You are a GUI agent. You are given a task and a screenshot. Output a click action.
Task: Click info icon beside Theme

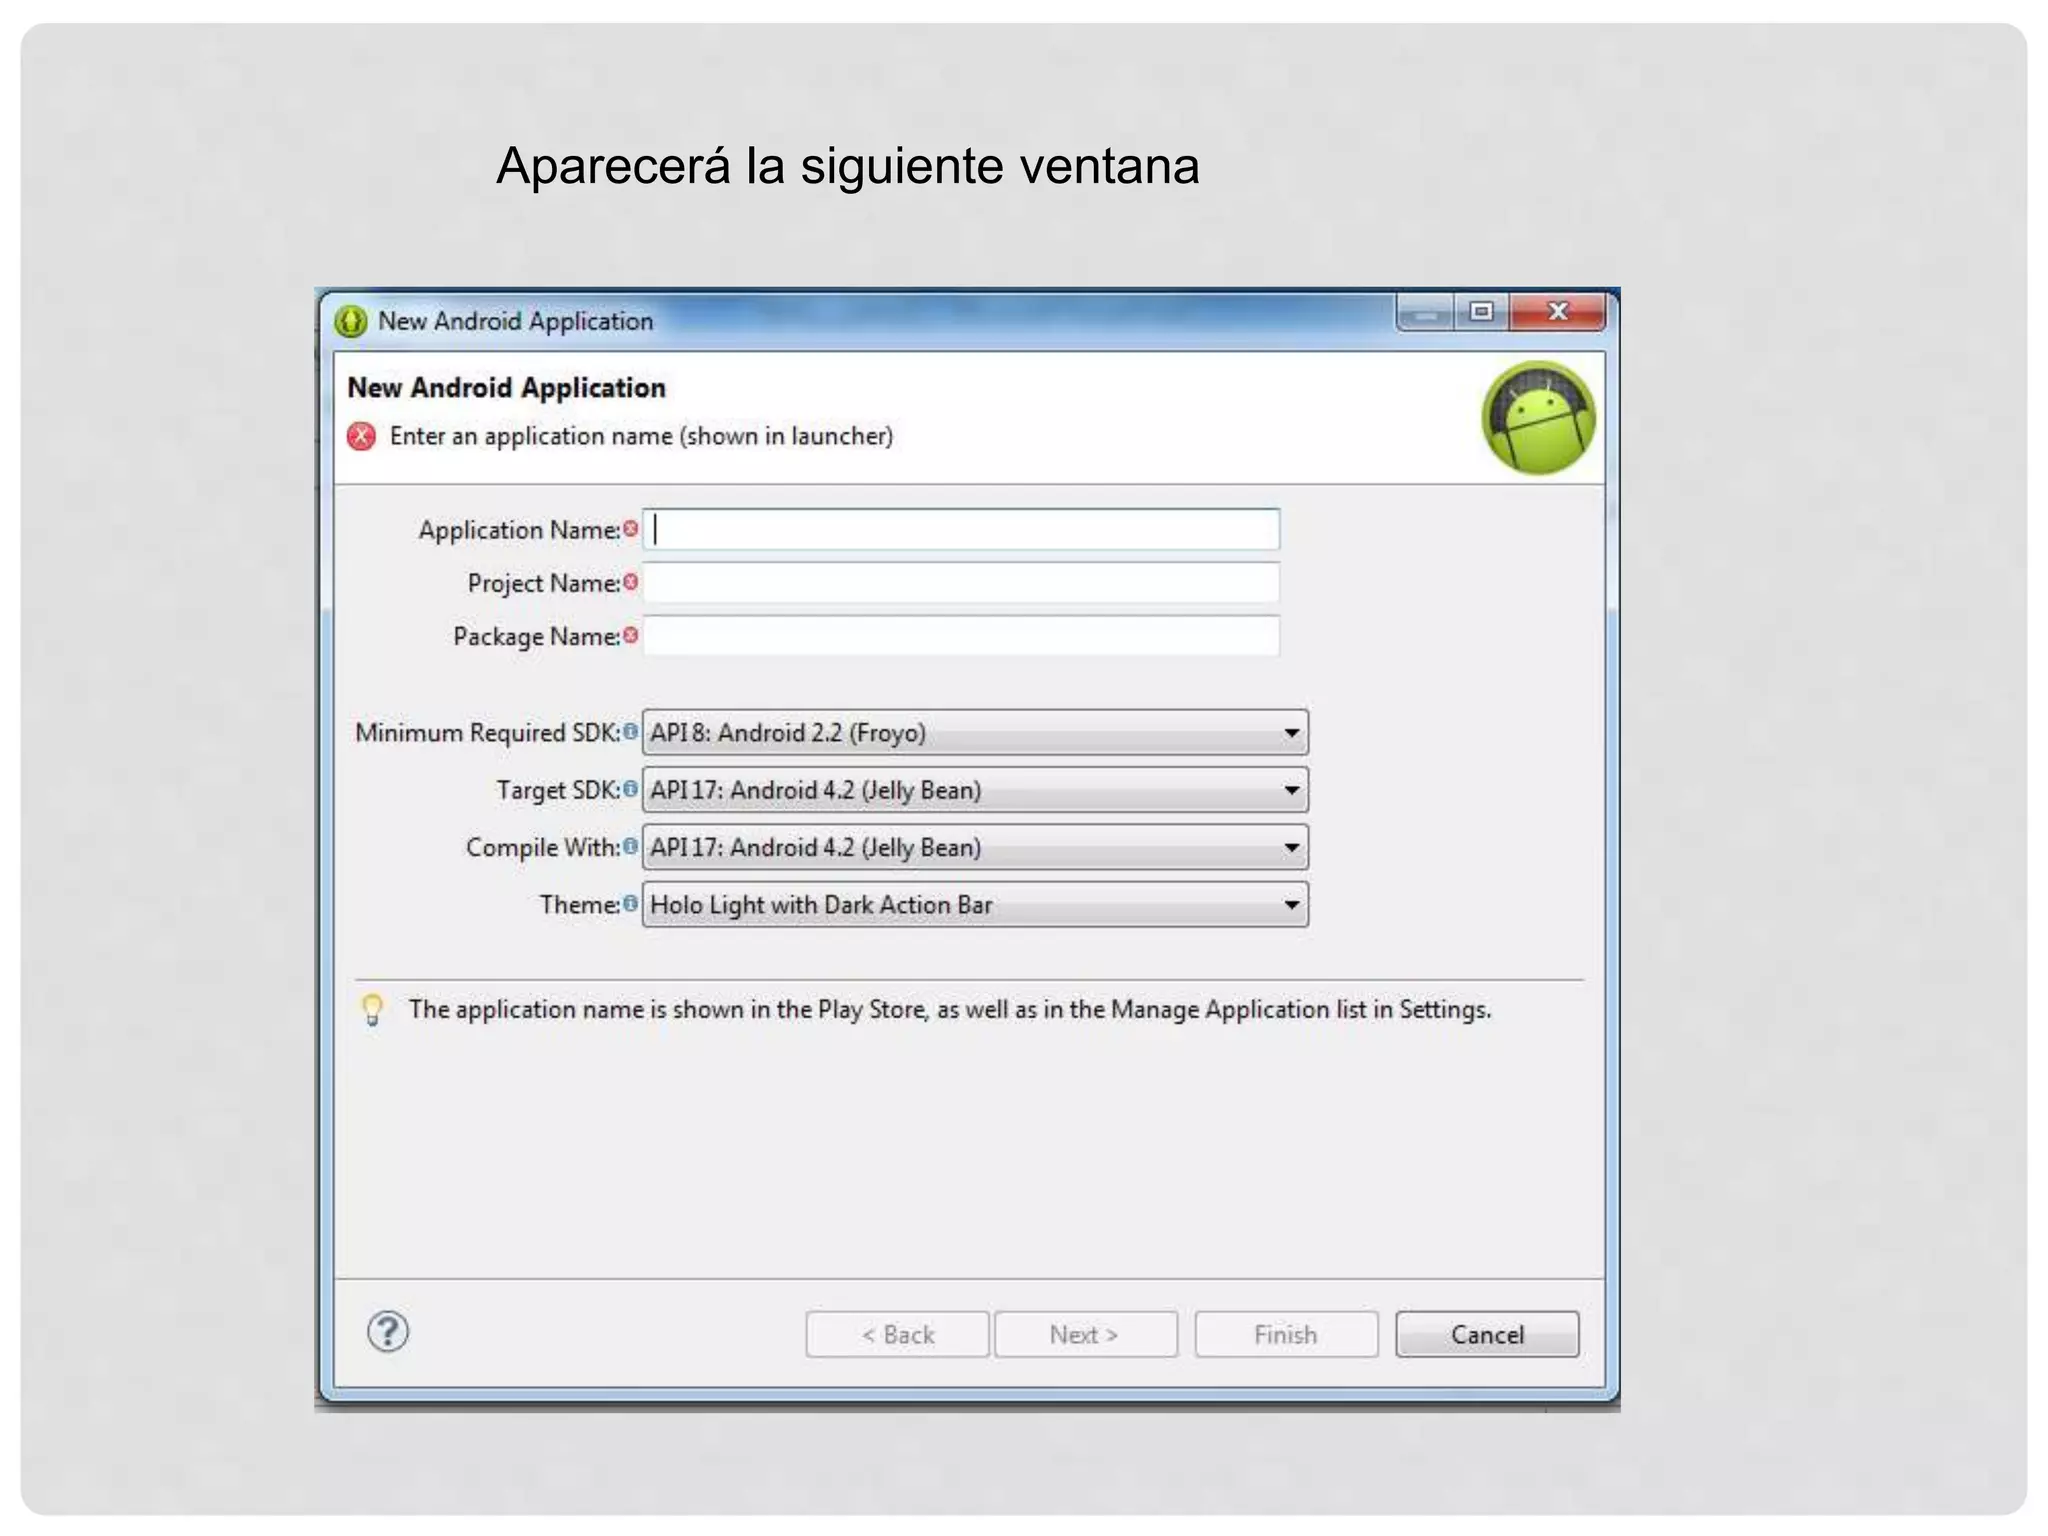point(630,903)
